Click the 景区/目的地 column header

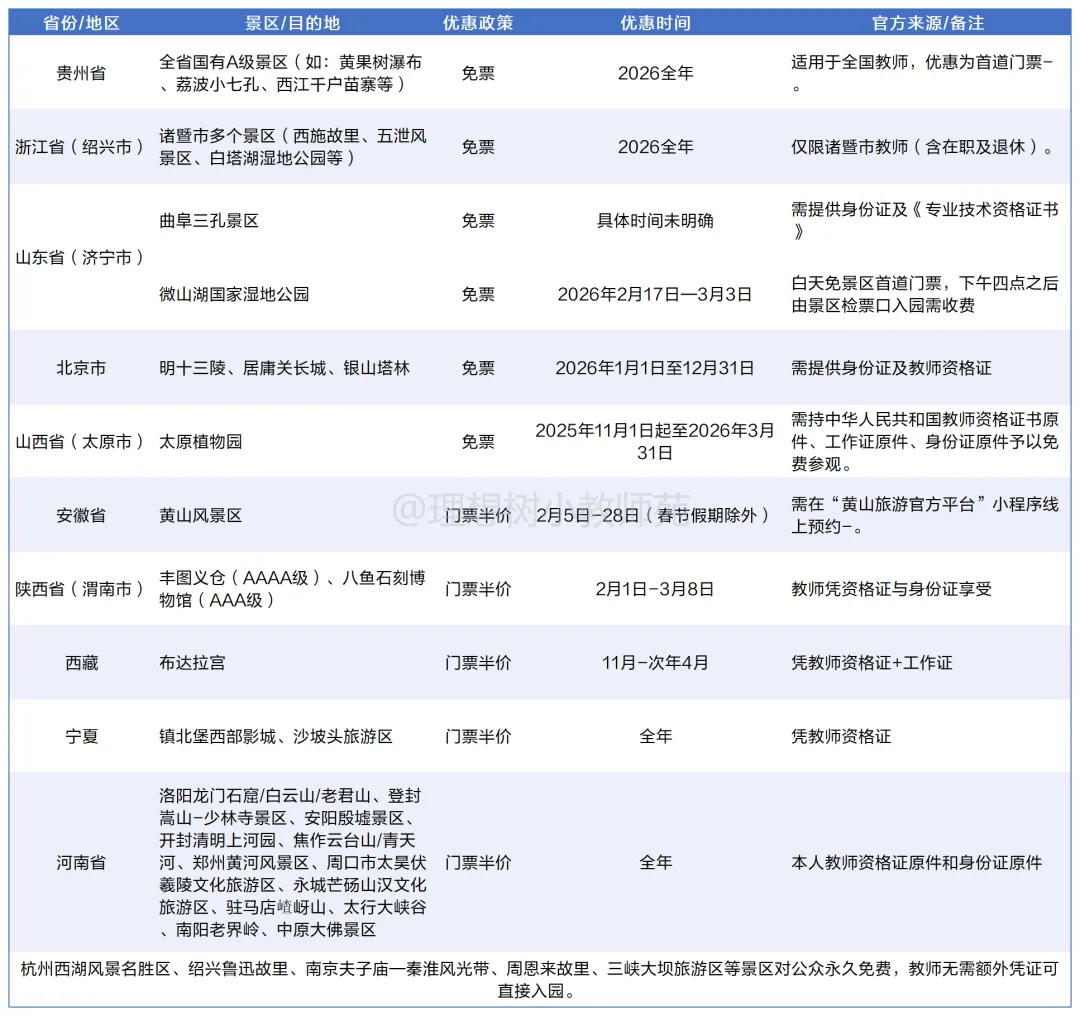tap(293, 23)
